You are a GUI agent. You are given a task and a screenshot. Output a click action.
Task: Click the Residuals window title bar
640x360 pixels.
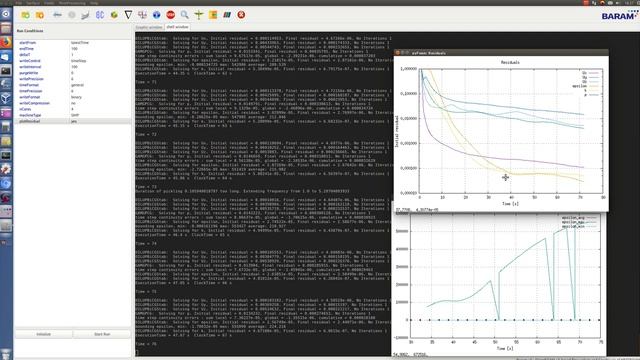pos(501,53)
